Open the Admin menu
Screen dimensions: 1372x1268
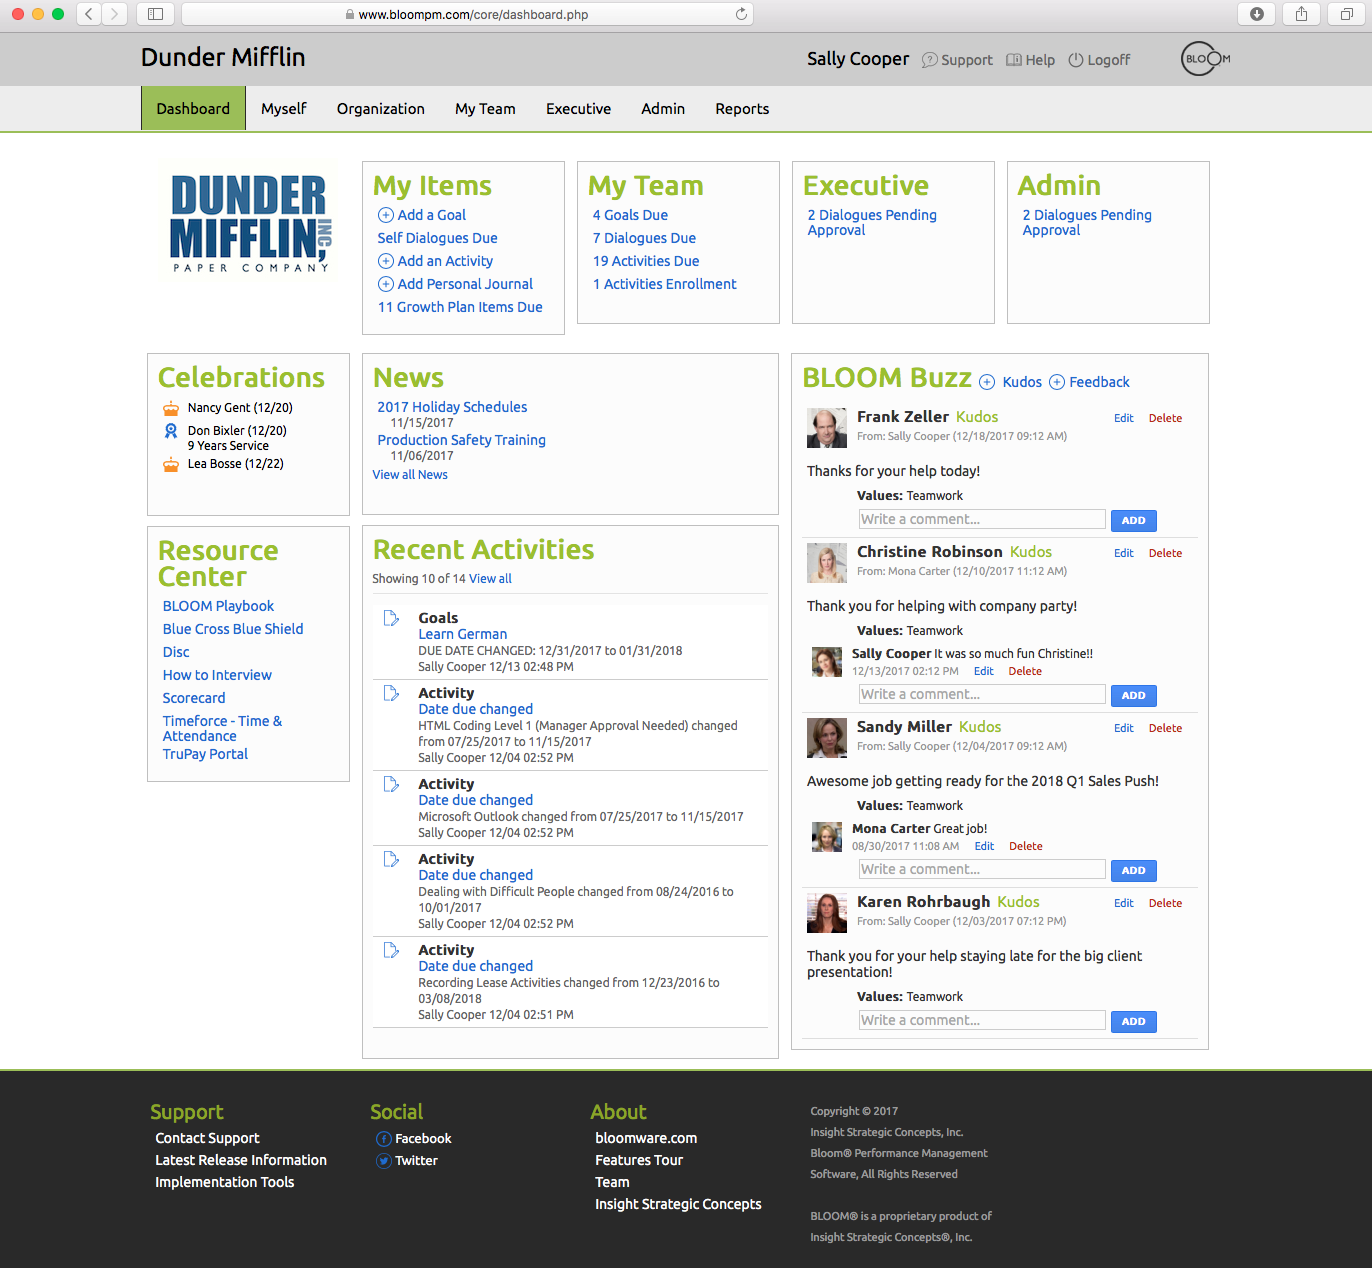tap(663, 109)
